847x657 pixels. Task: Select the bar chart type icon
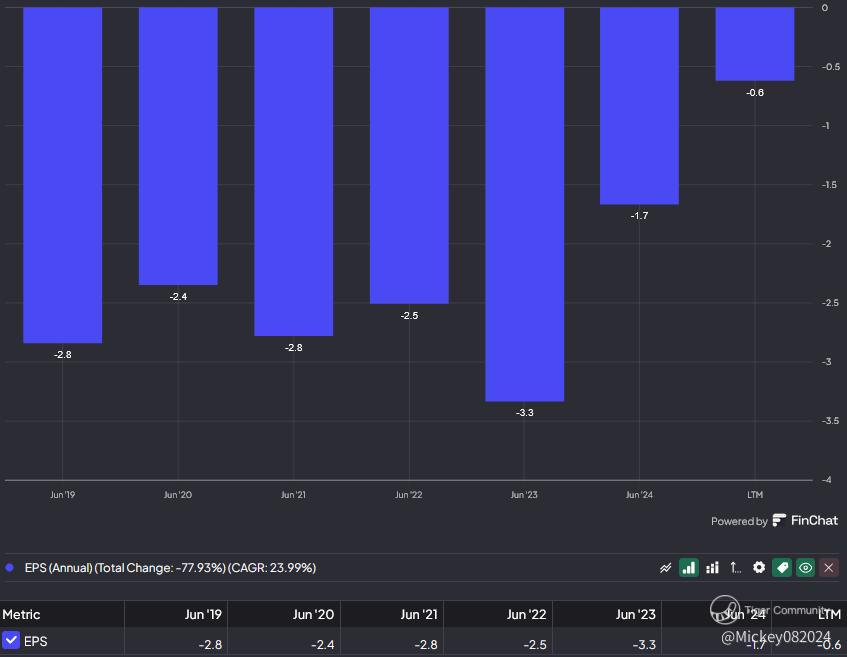click(689, 568)
